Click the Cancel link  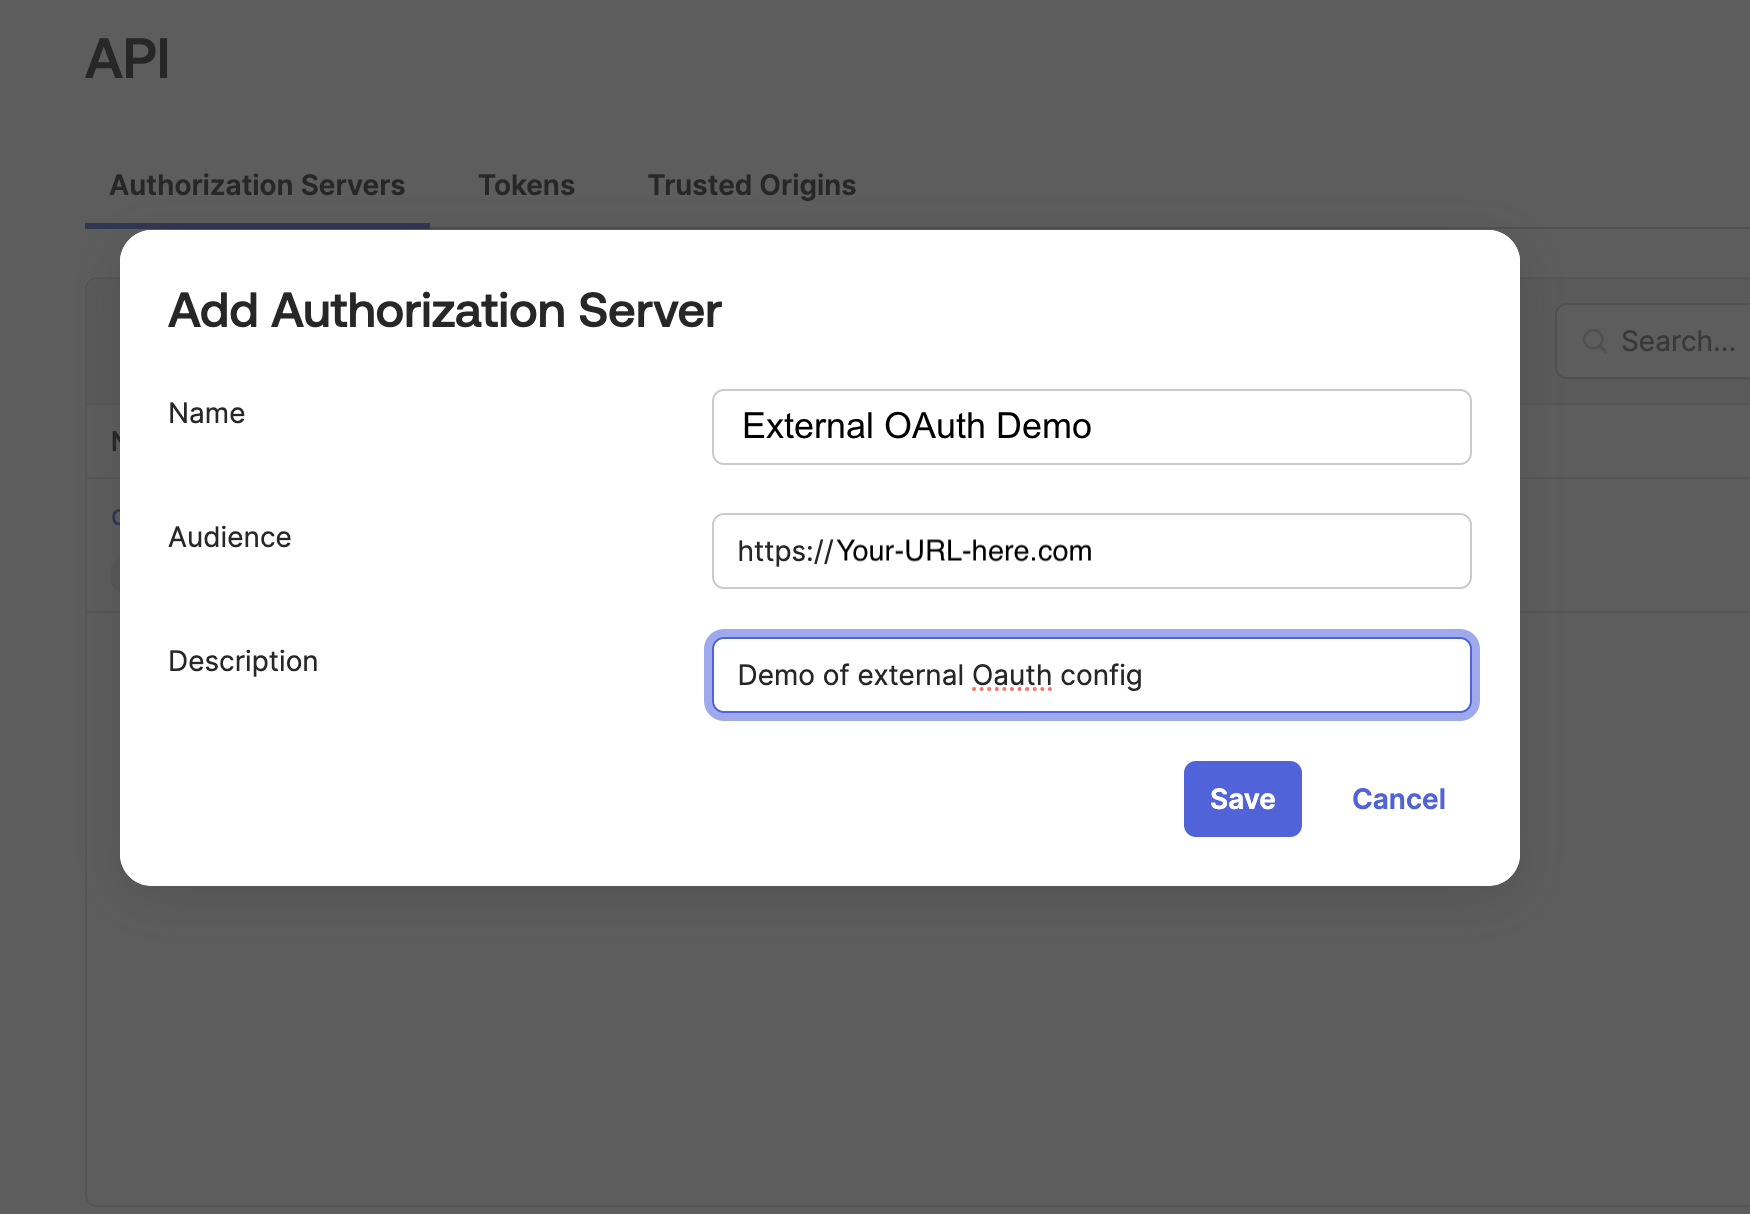(x=1398, y=798)
